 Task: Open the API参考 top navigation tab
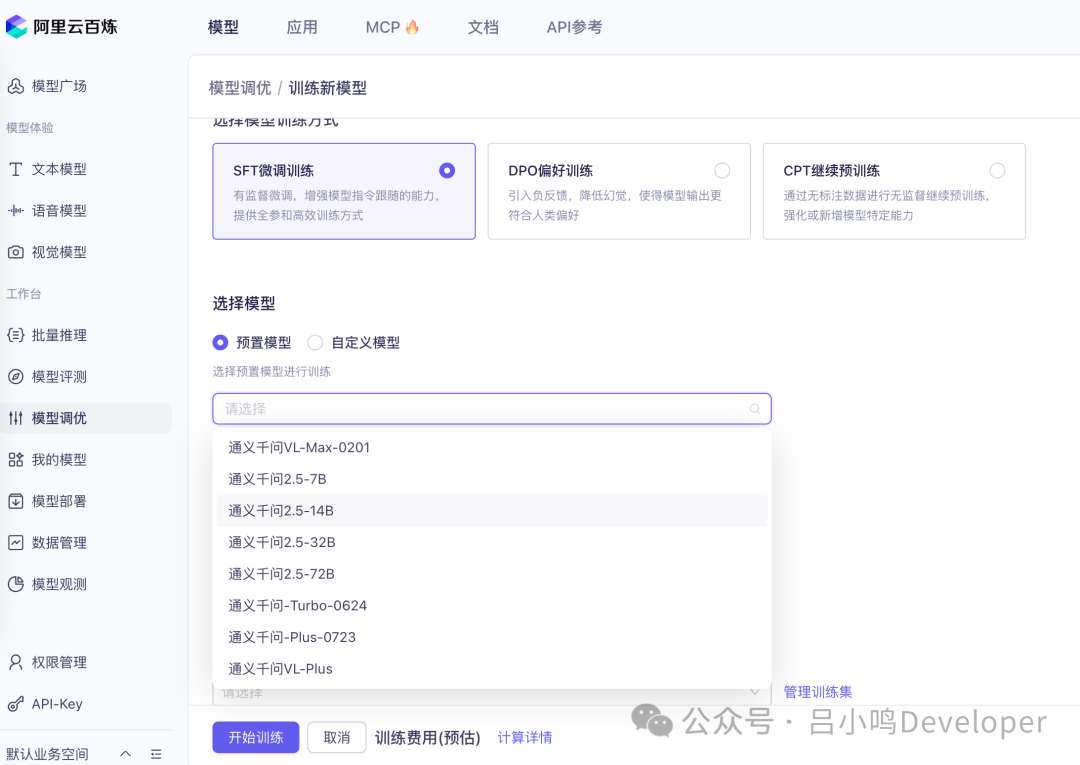pos(574,28)
